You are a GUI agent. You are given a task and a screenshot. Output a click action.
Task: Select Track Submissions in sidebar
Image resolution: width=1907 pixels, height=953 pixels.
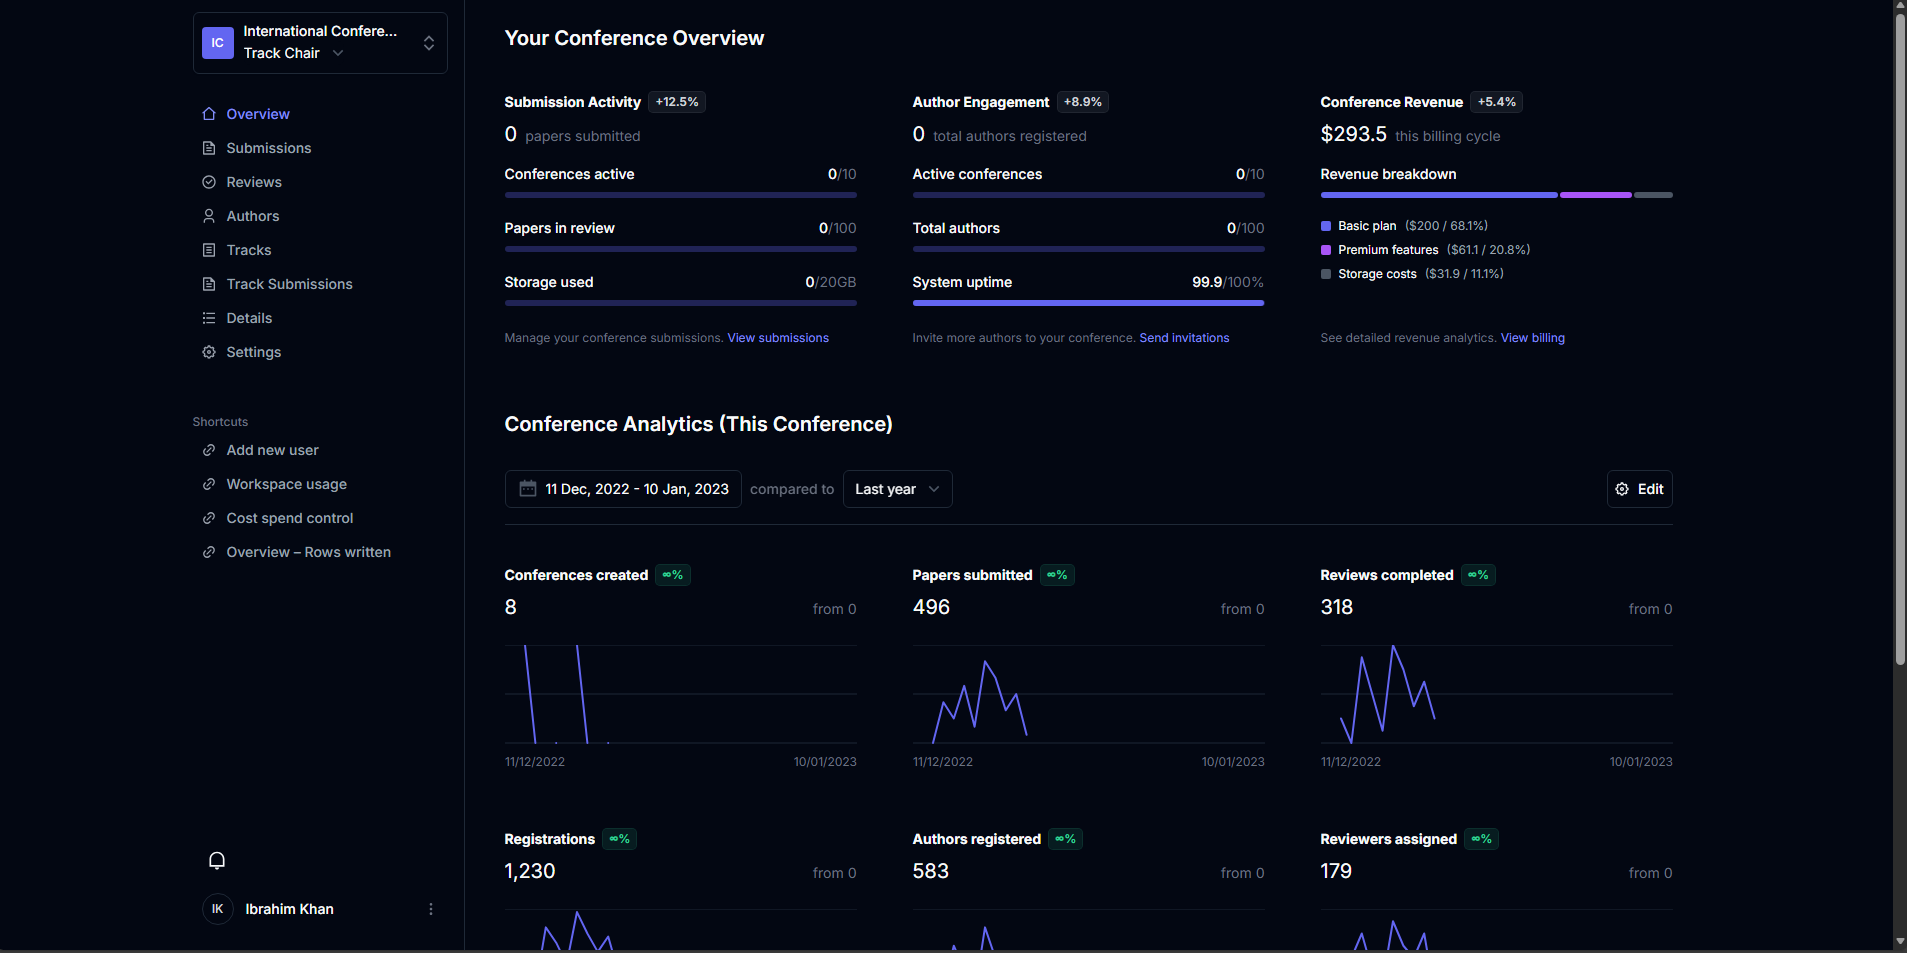coord(289,284)
